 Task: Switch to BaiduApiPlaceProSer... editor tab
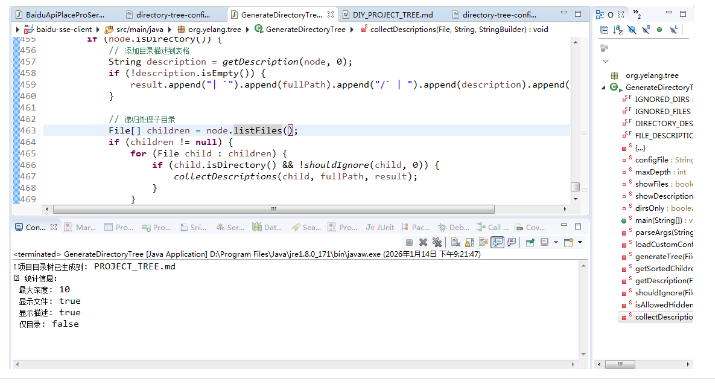coord(60,15)
